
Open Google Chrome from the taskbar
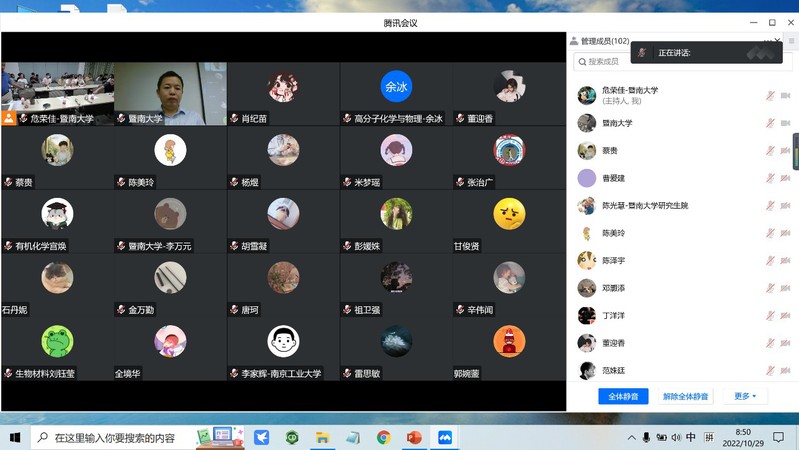383,438
